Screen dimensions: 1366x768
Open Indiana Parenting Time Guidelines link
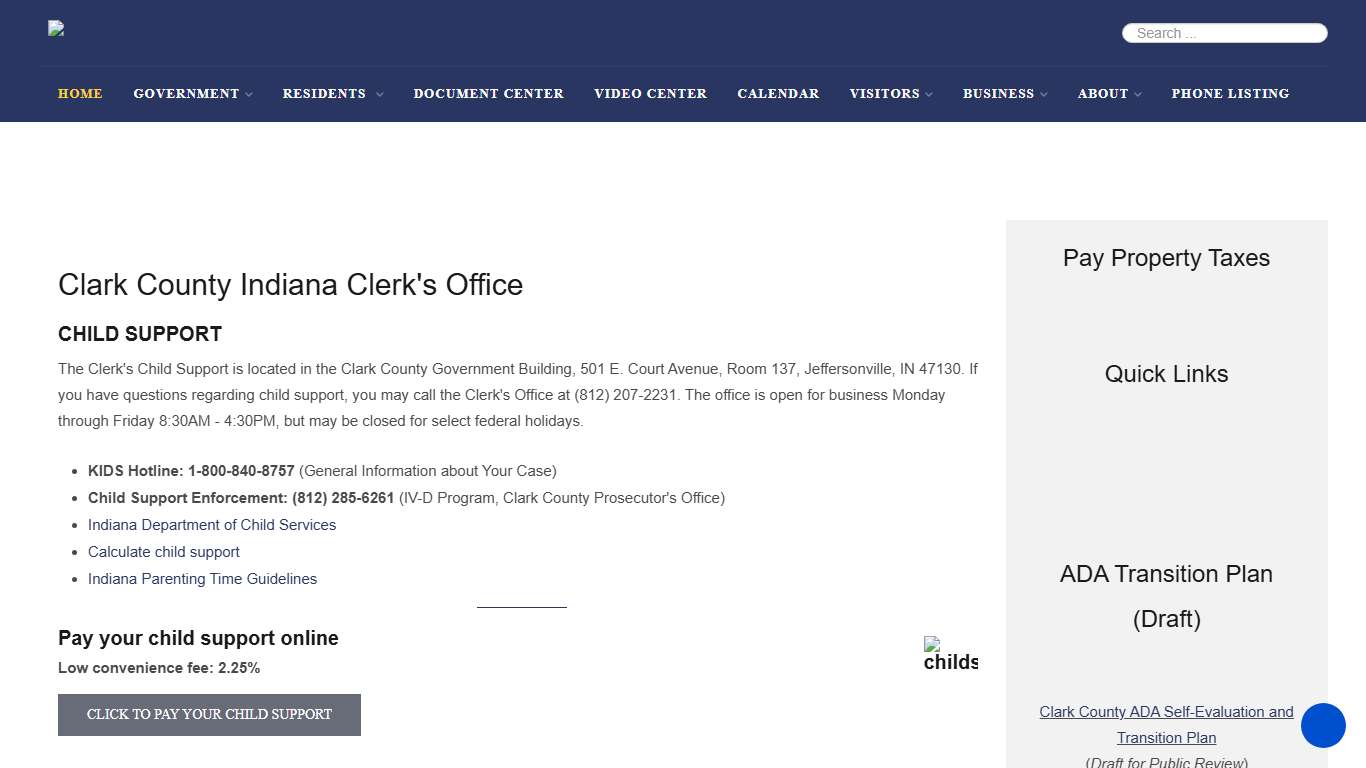click(202, 579)
